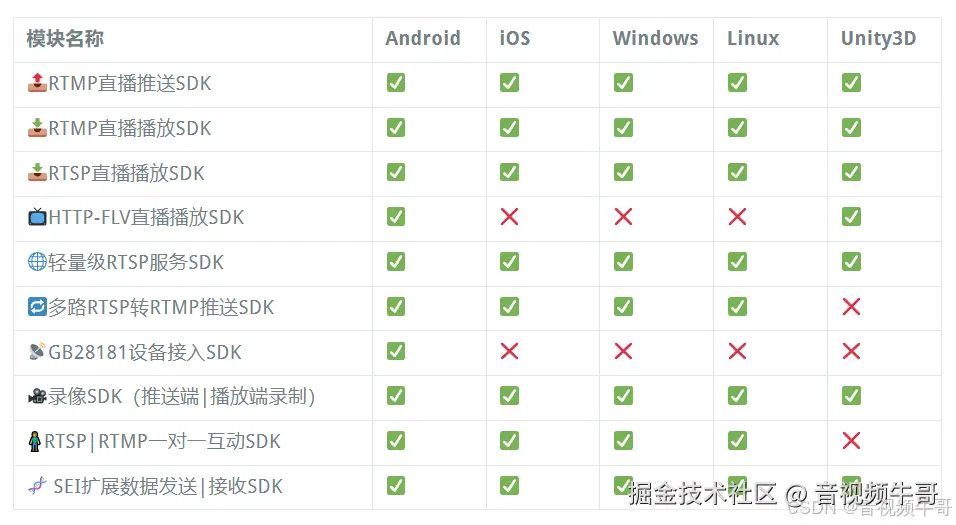Click the 模块名称 column header
The image size is (956, 525).
point(65,38)
